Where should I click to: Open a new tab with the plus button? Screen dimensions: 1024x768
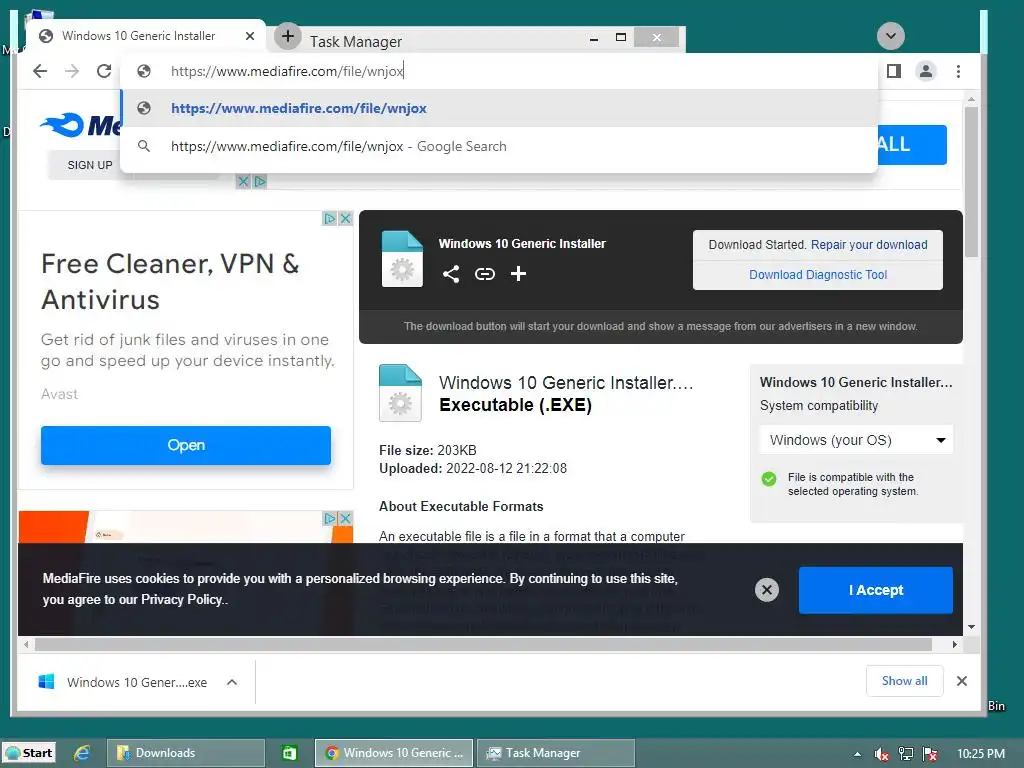click(x=287, y=36)
